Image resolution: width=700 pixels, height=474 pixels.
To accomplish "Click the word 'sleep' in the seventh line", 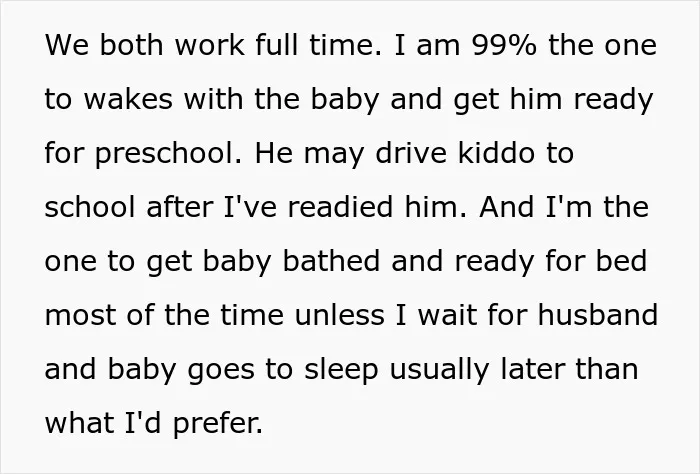I will pos(341,370).
